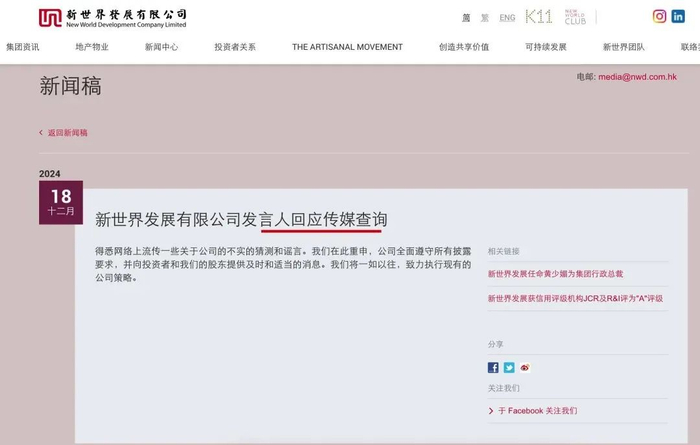Open the New World Club logo
Viewport: 700px width, 445px height.
click(575, 17)
